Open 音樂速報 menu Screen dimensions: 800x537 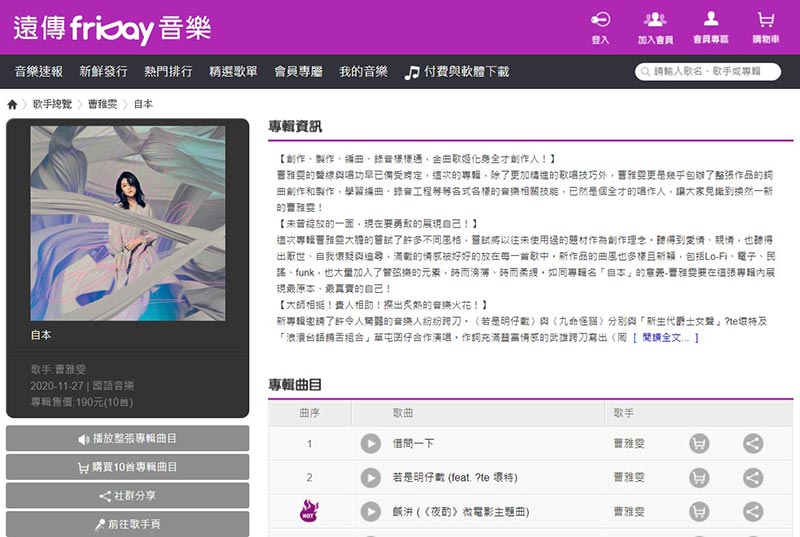[x=39, y=71]
